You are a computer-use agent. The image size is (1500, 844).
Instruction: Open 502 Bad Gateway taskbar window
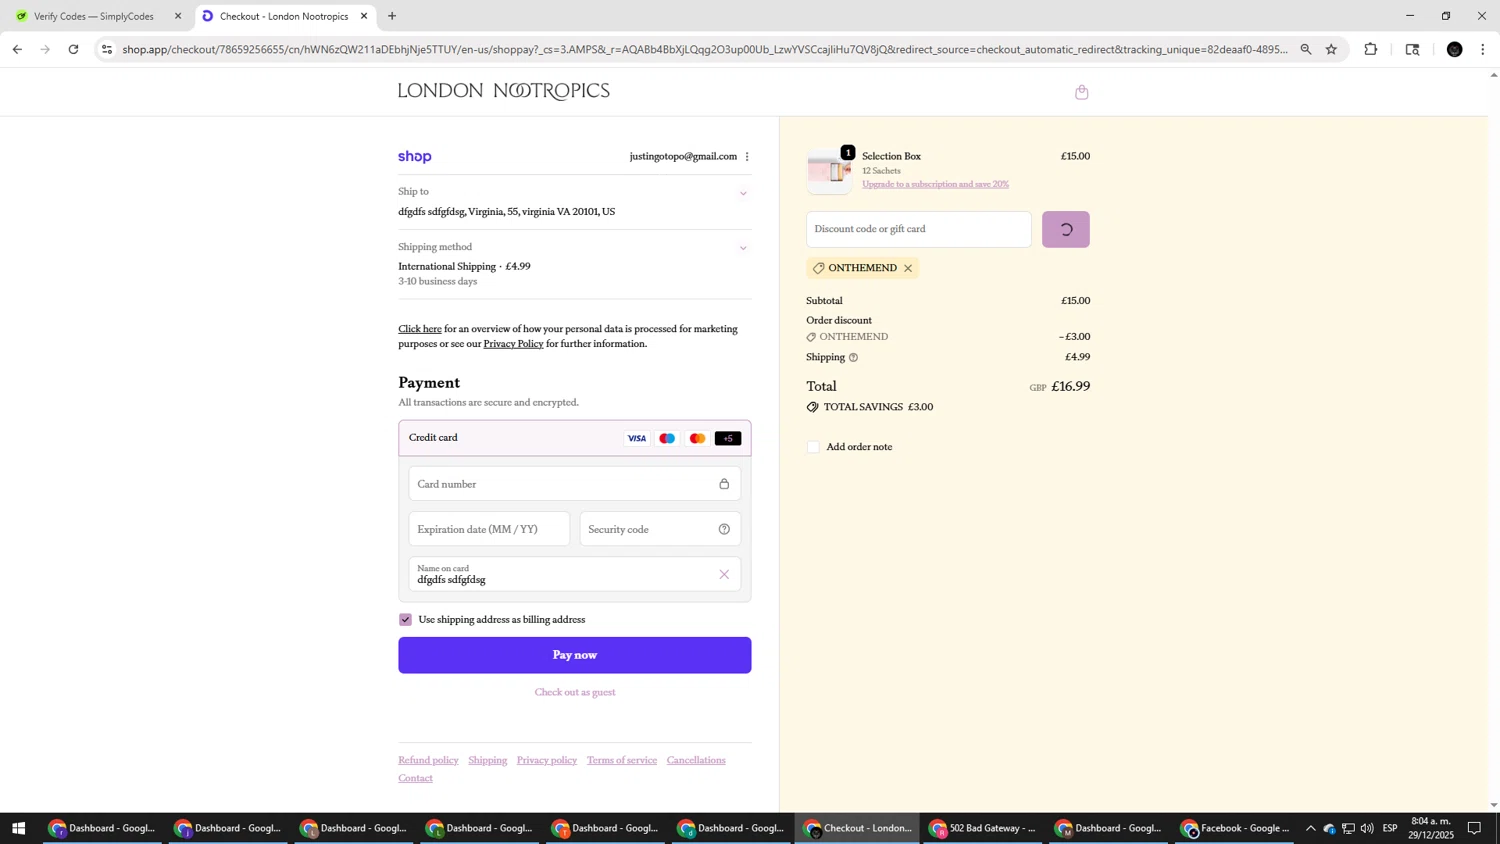click(982, 828)
